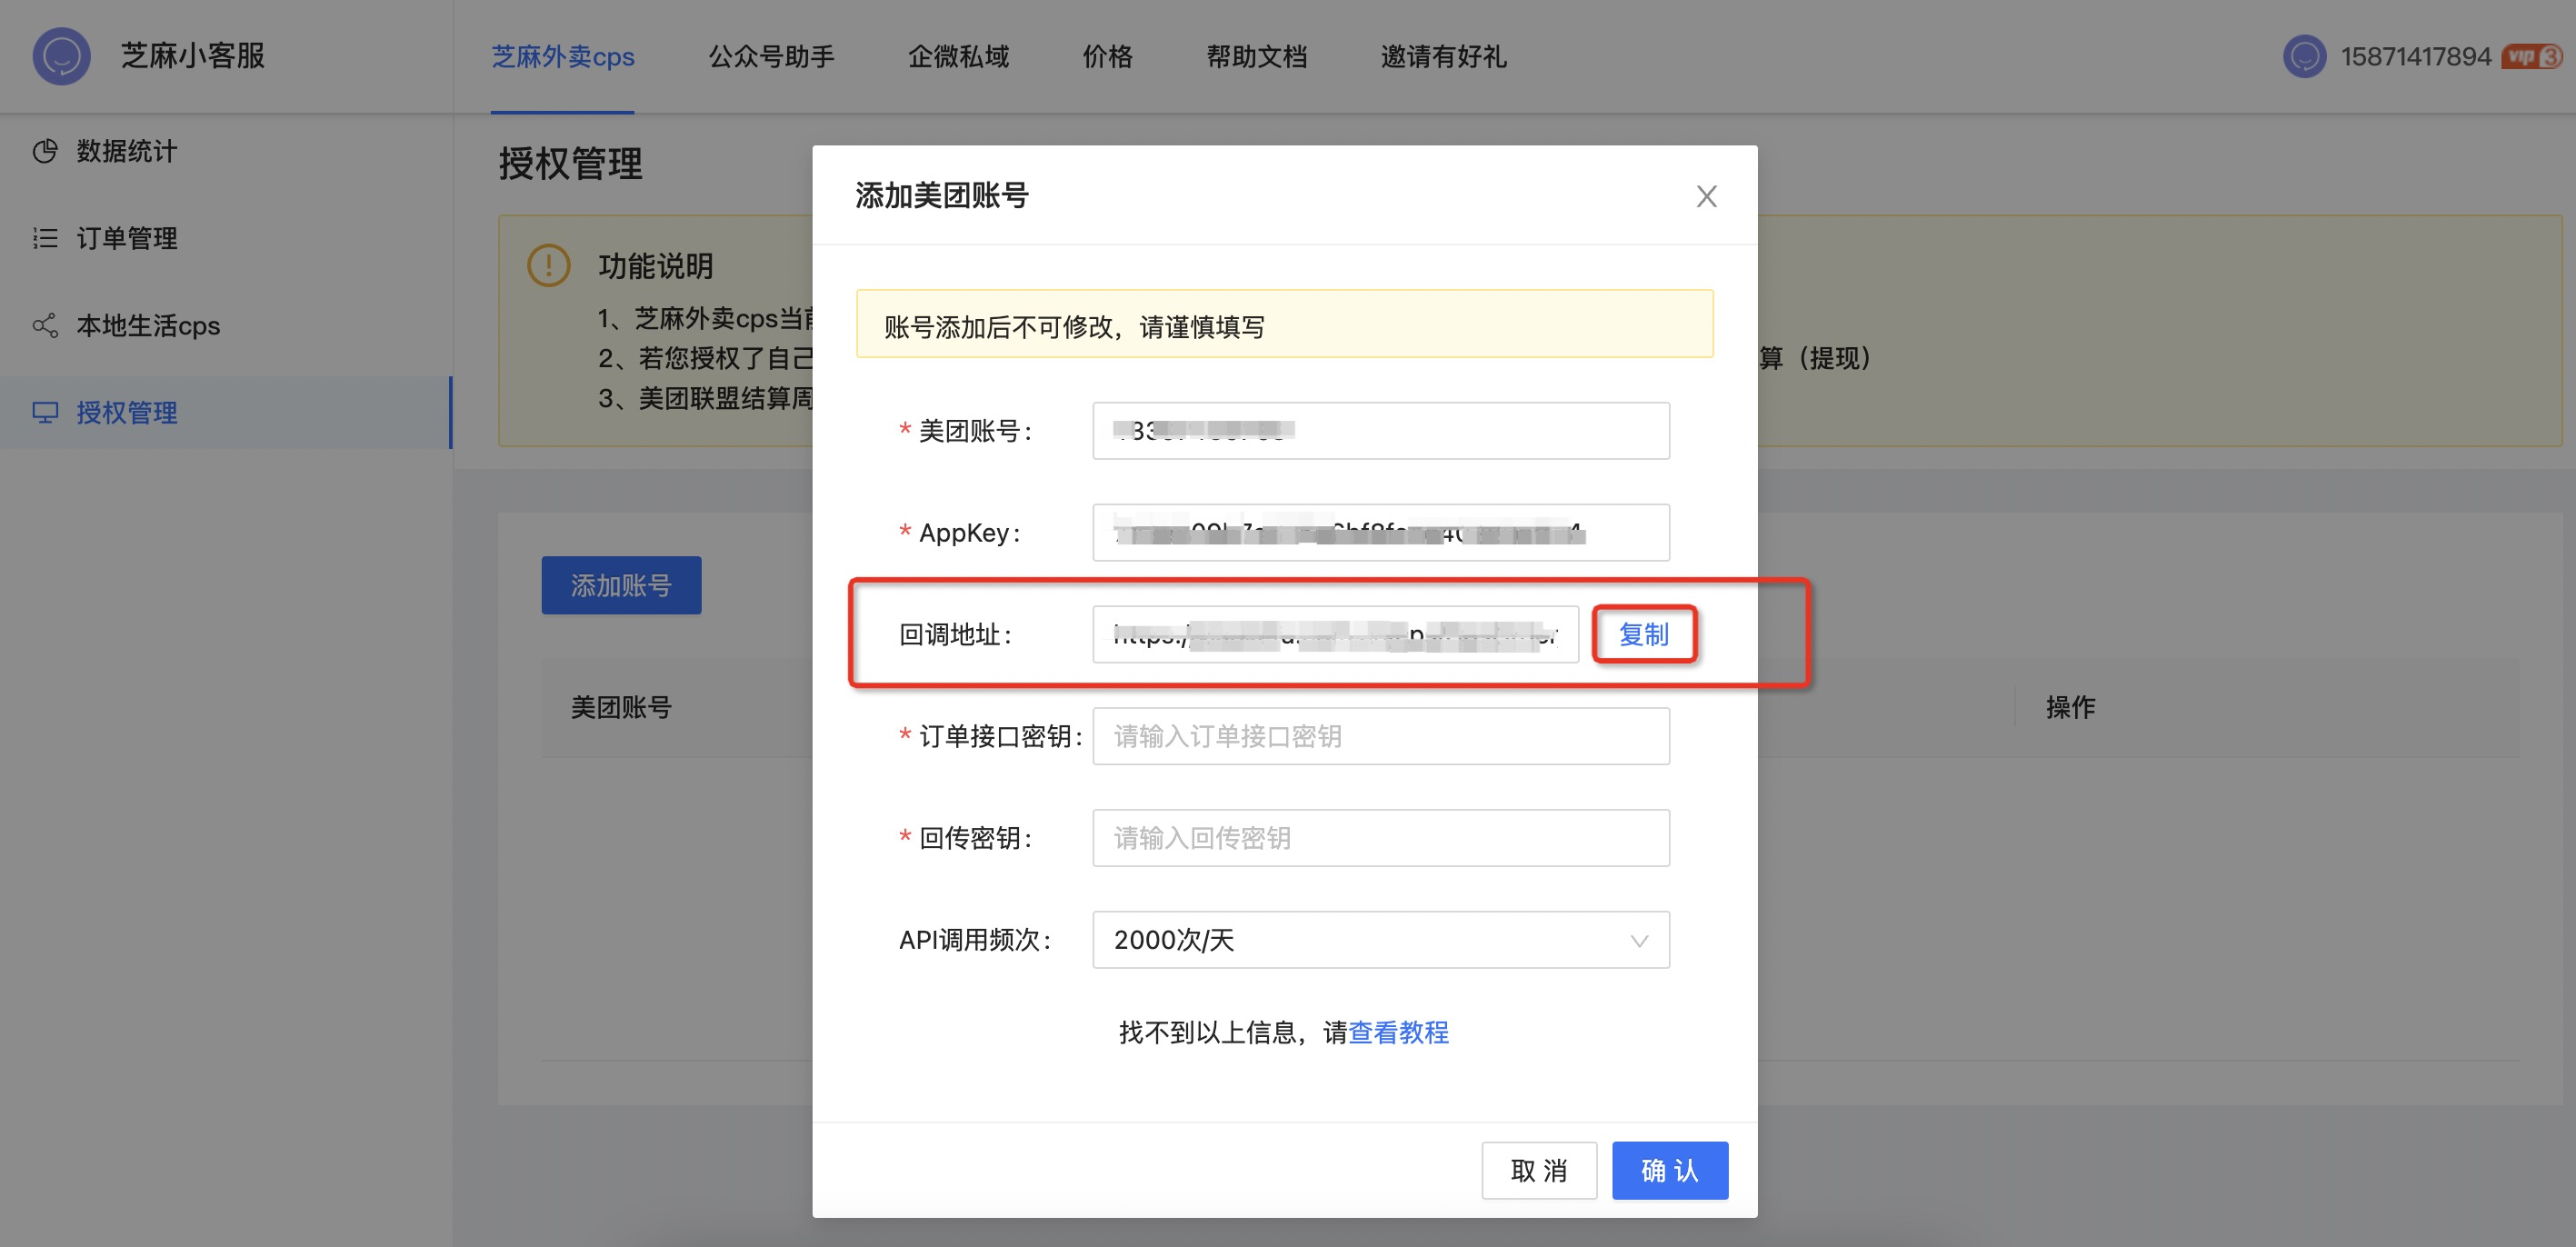Confirm with the 确认 button

1670,1170
